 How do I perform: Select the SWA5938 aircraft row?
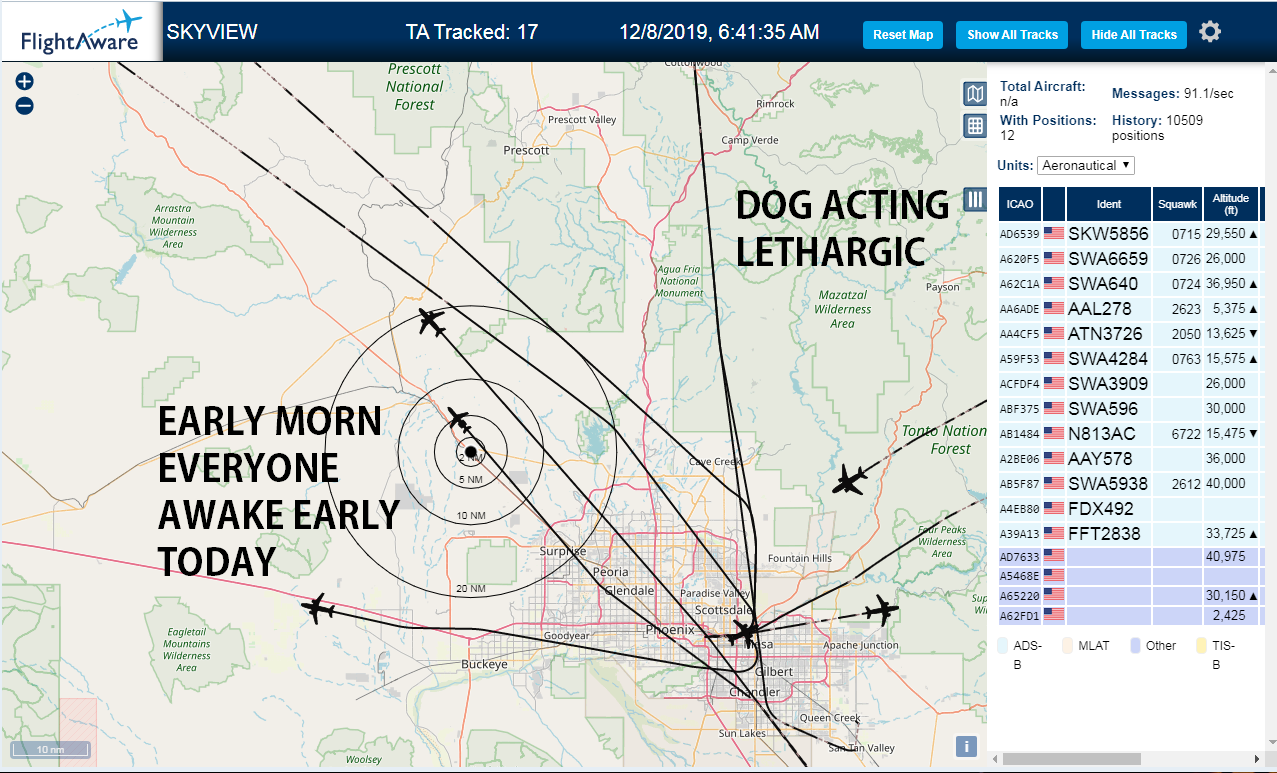coord(1131,484)
